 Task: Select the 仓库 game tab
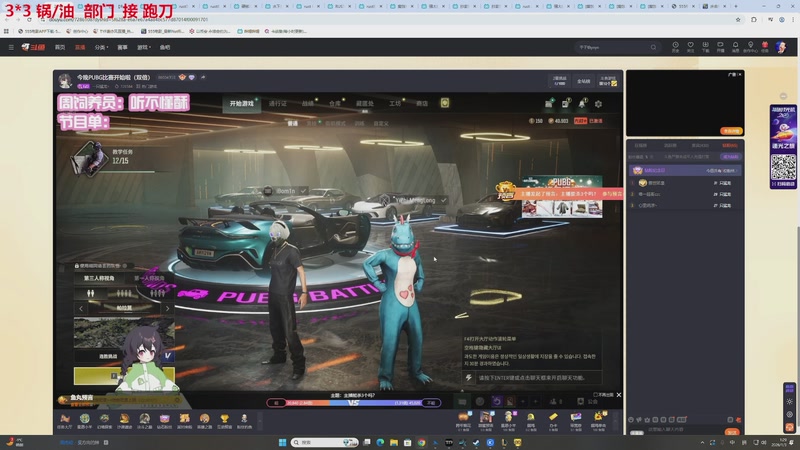(x=335, y=104)
